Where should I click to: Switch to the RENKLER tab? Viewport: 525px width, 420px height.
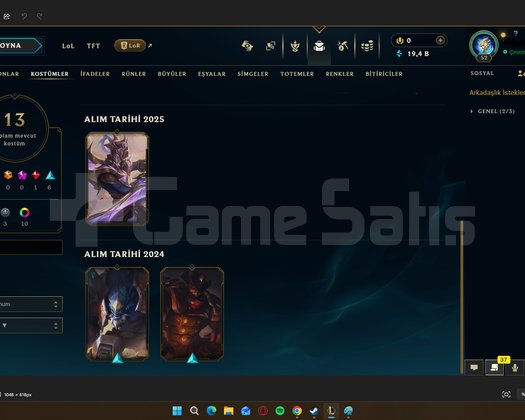340,74
